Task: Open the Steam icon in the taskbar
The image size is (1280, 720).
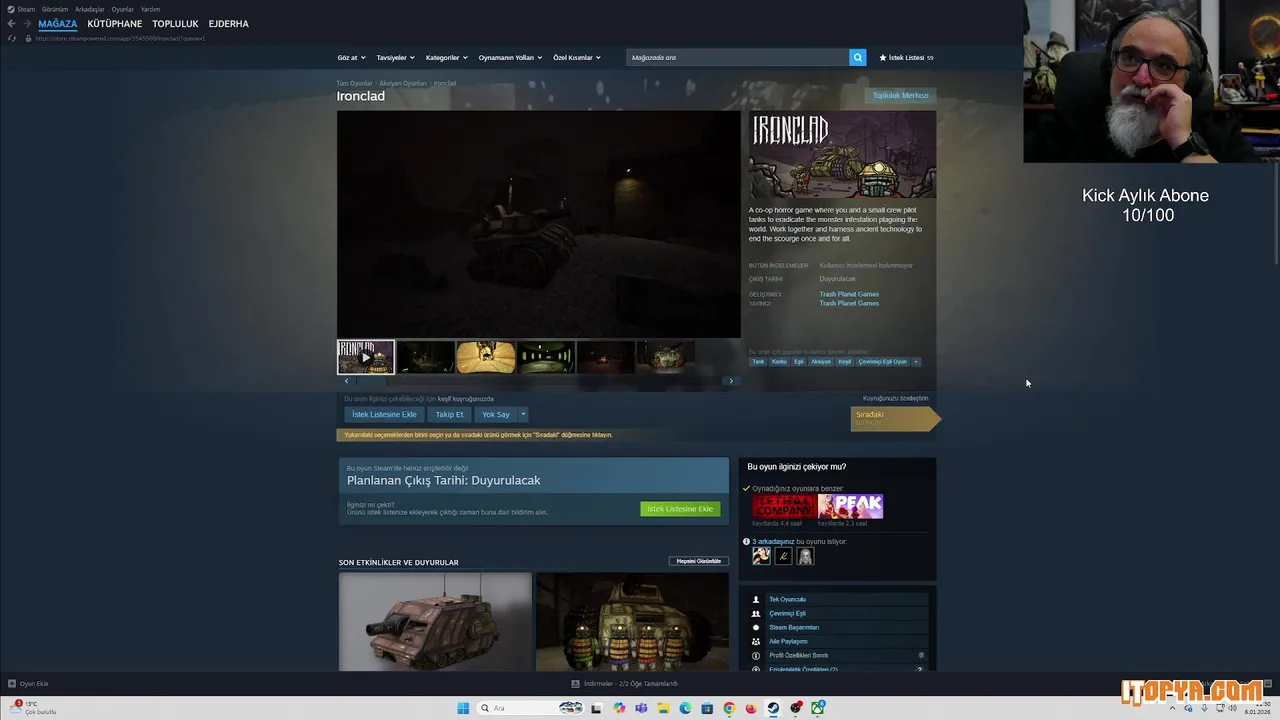Action: [773, 708]
